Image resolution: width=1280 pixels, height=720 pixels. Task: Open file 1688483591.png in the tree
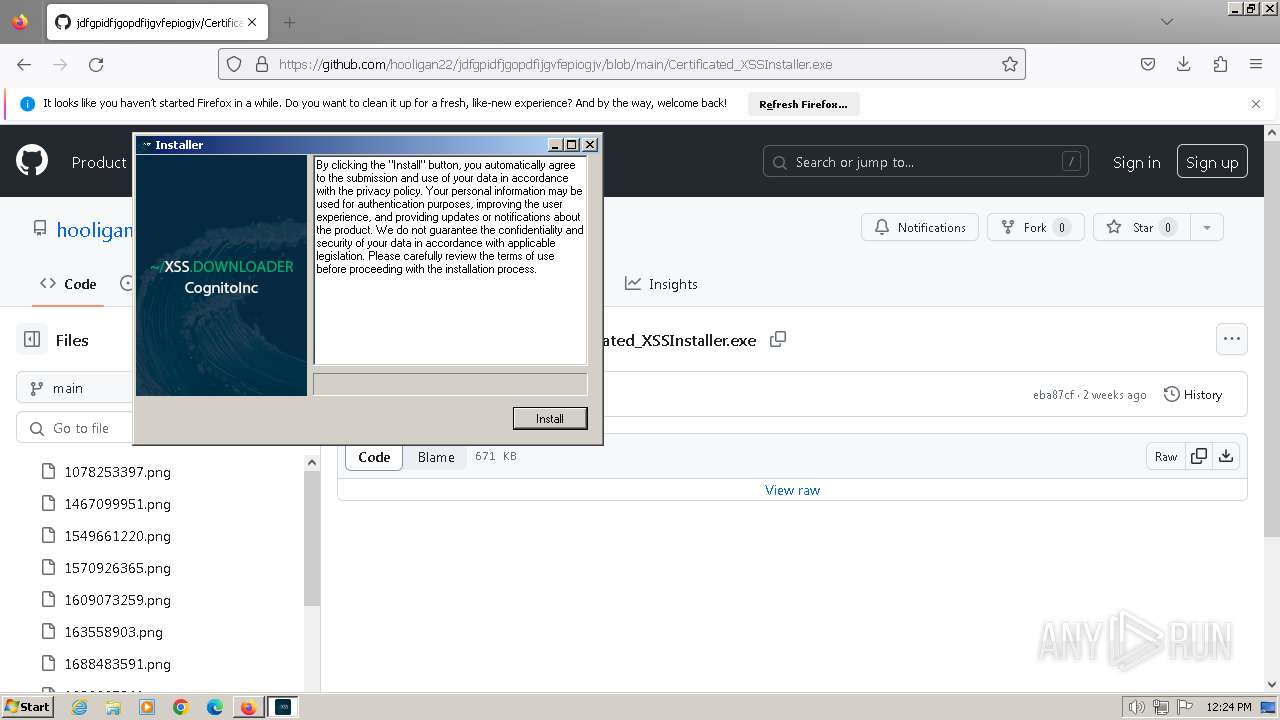tap(117, 664)
